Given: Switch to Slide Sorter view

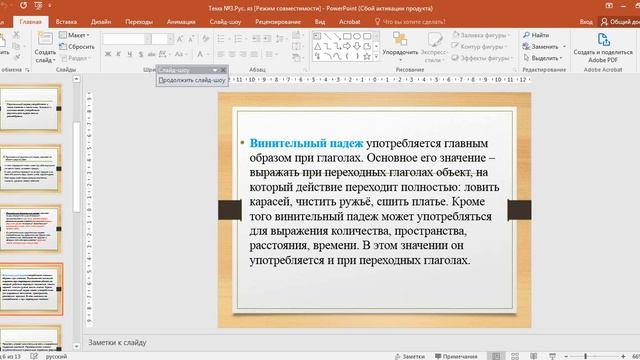Looking at the screenshot, I should 515,356.
